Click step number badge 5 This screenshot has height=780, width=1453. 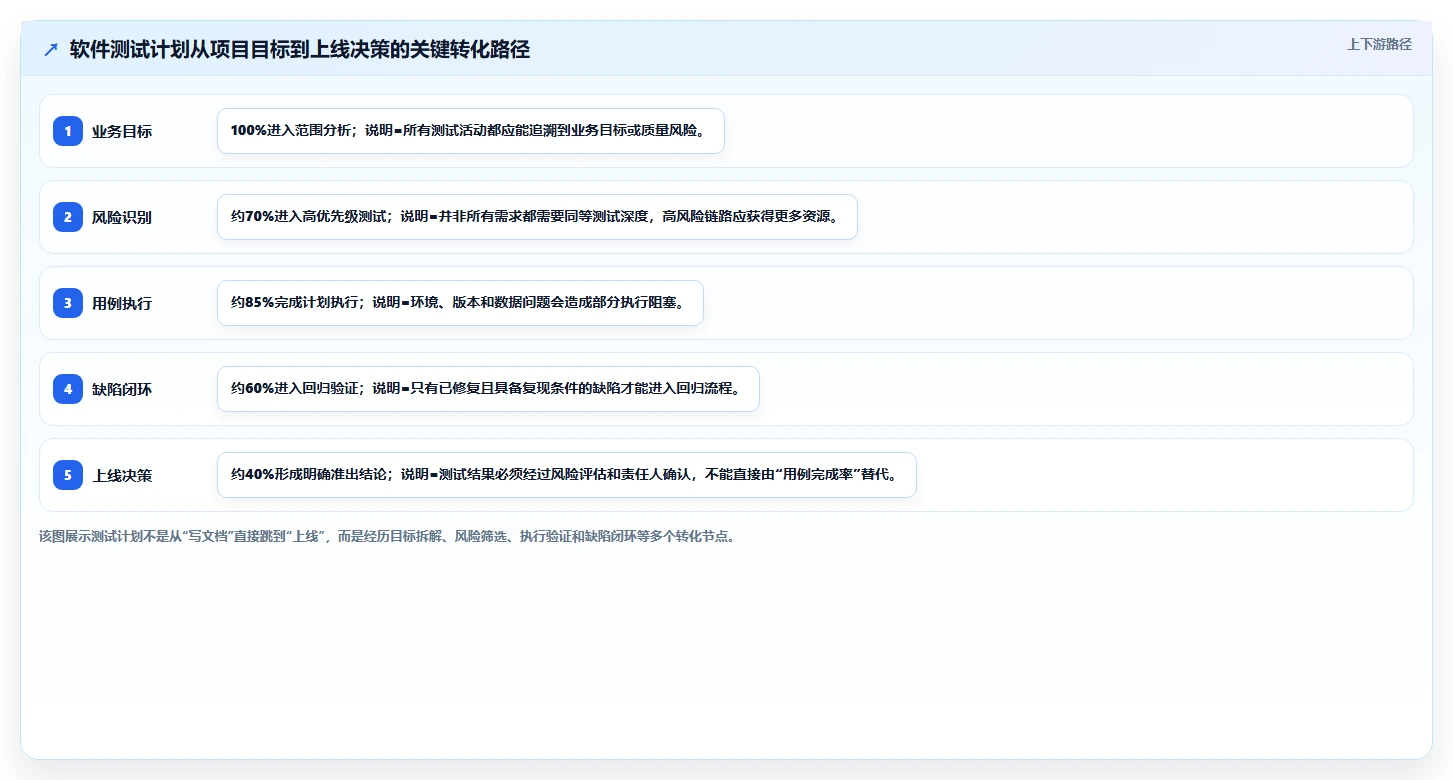coord(68,475)
